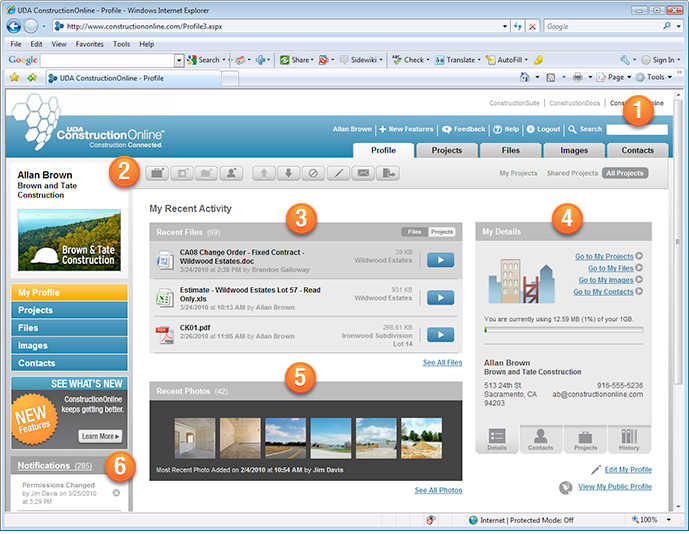The width and height of the screenshot is (689, 534).
Task: Click the new folder toolbar icon
Action: [207, 174]
